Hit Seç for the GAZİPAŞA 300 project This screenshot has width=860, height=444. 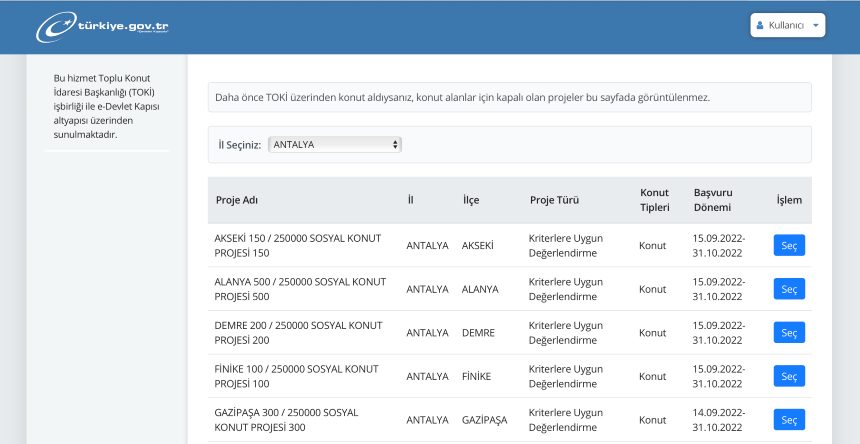[x=788, y=420]
